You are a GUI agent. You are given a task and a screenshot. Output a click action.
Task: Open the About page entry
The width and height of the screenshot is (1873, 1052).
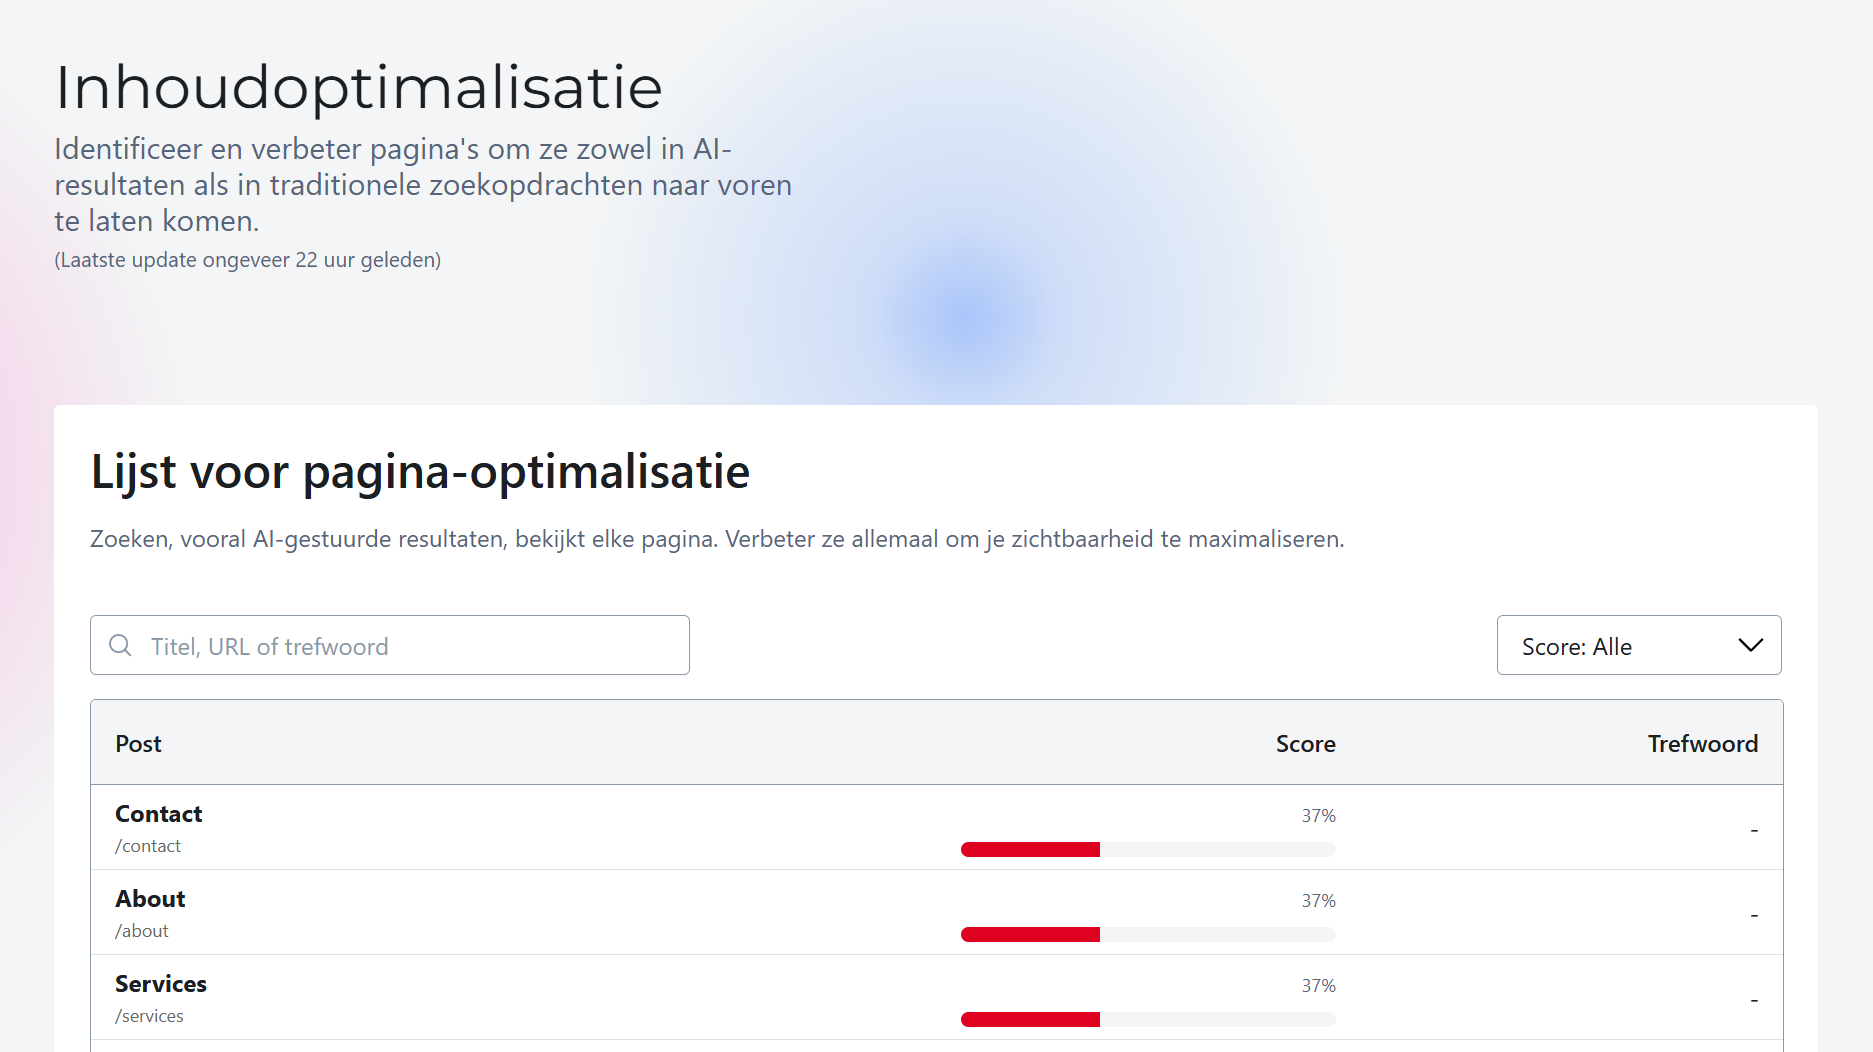pos(149,899)
